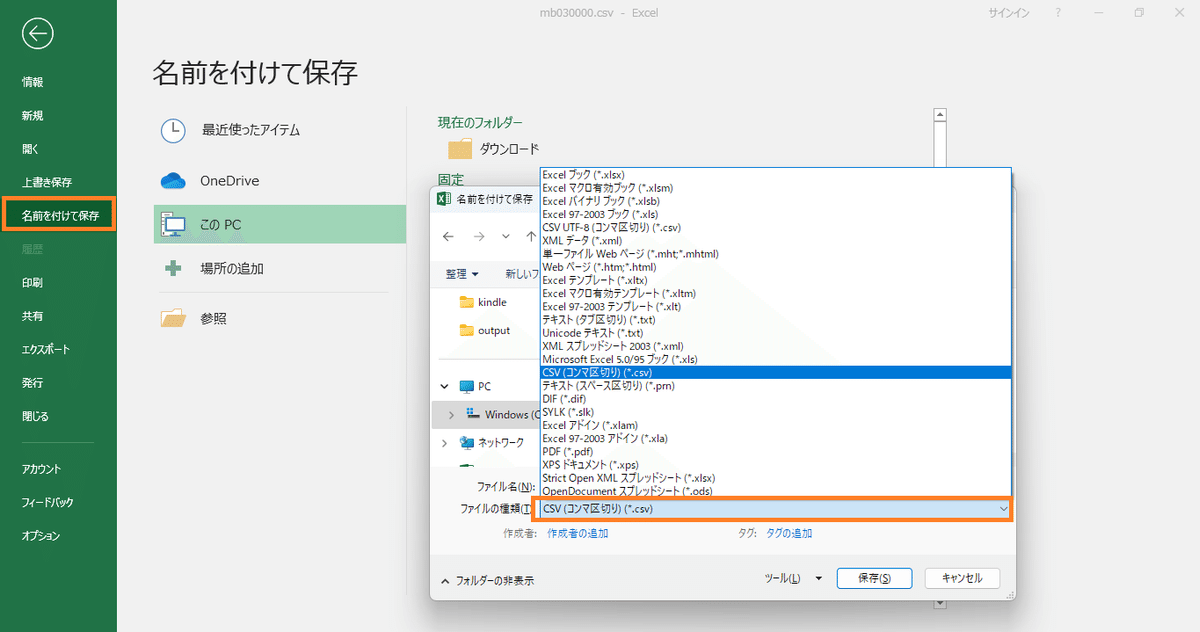This screenshot has height=632, width=1200.
Task: Open the 新規 backstage page
Action: pyautogui.click(x=33, y=115)
